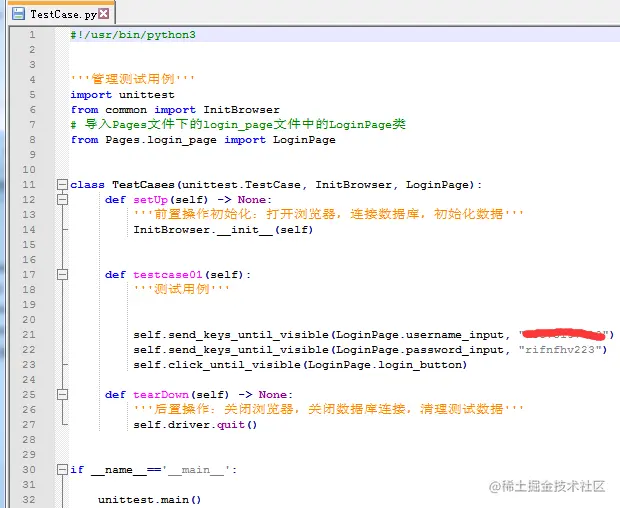Click 'InitBrowser.__init__(self)' call
The height and width of the screenshot is (508, 620).
click(x=223, y=230)
